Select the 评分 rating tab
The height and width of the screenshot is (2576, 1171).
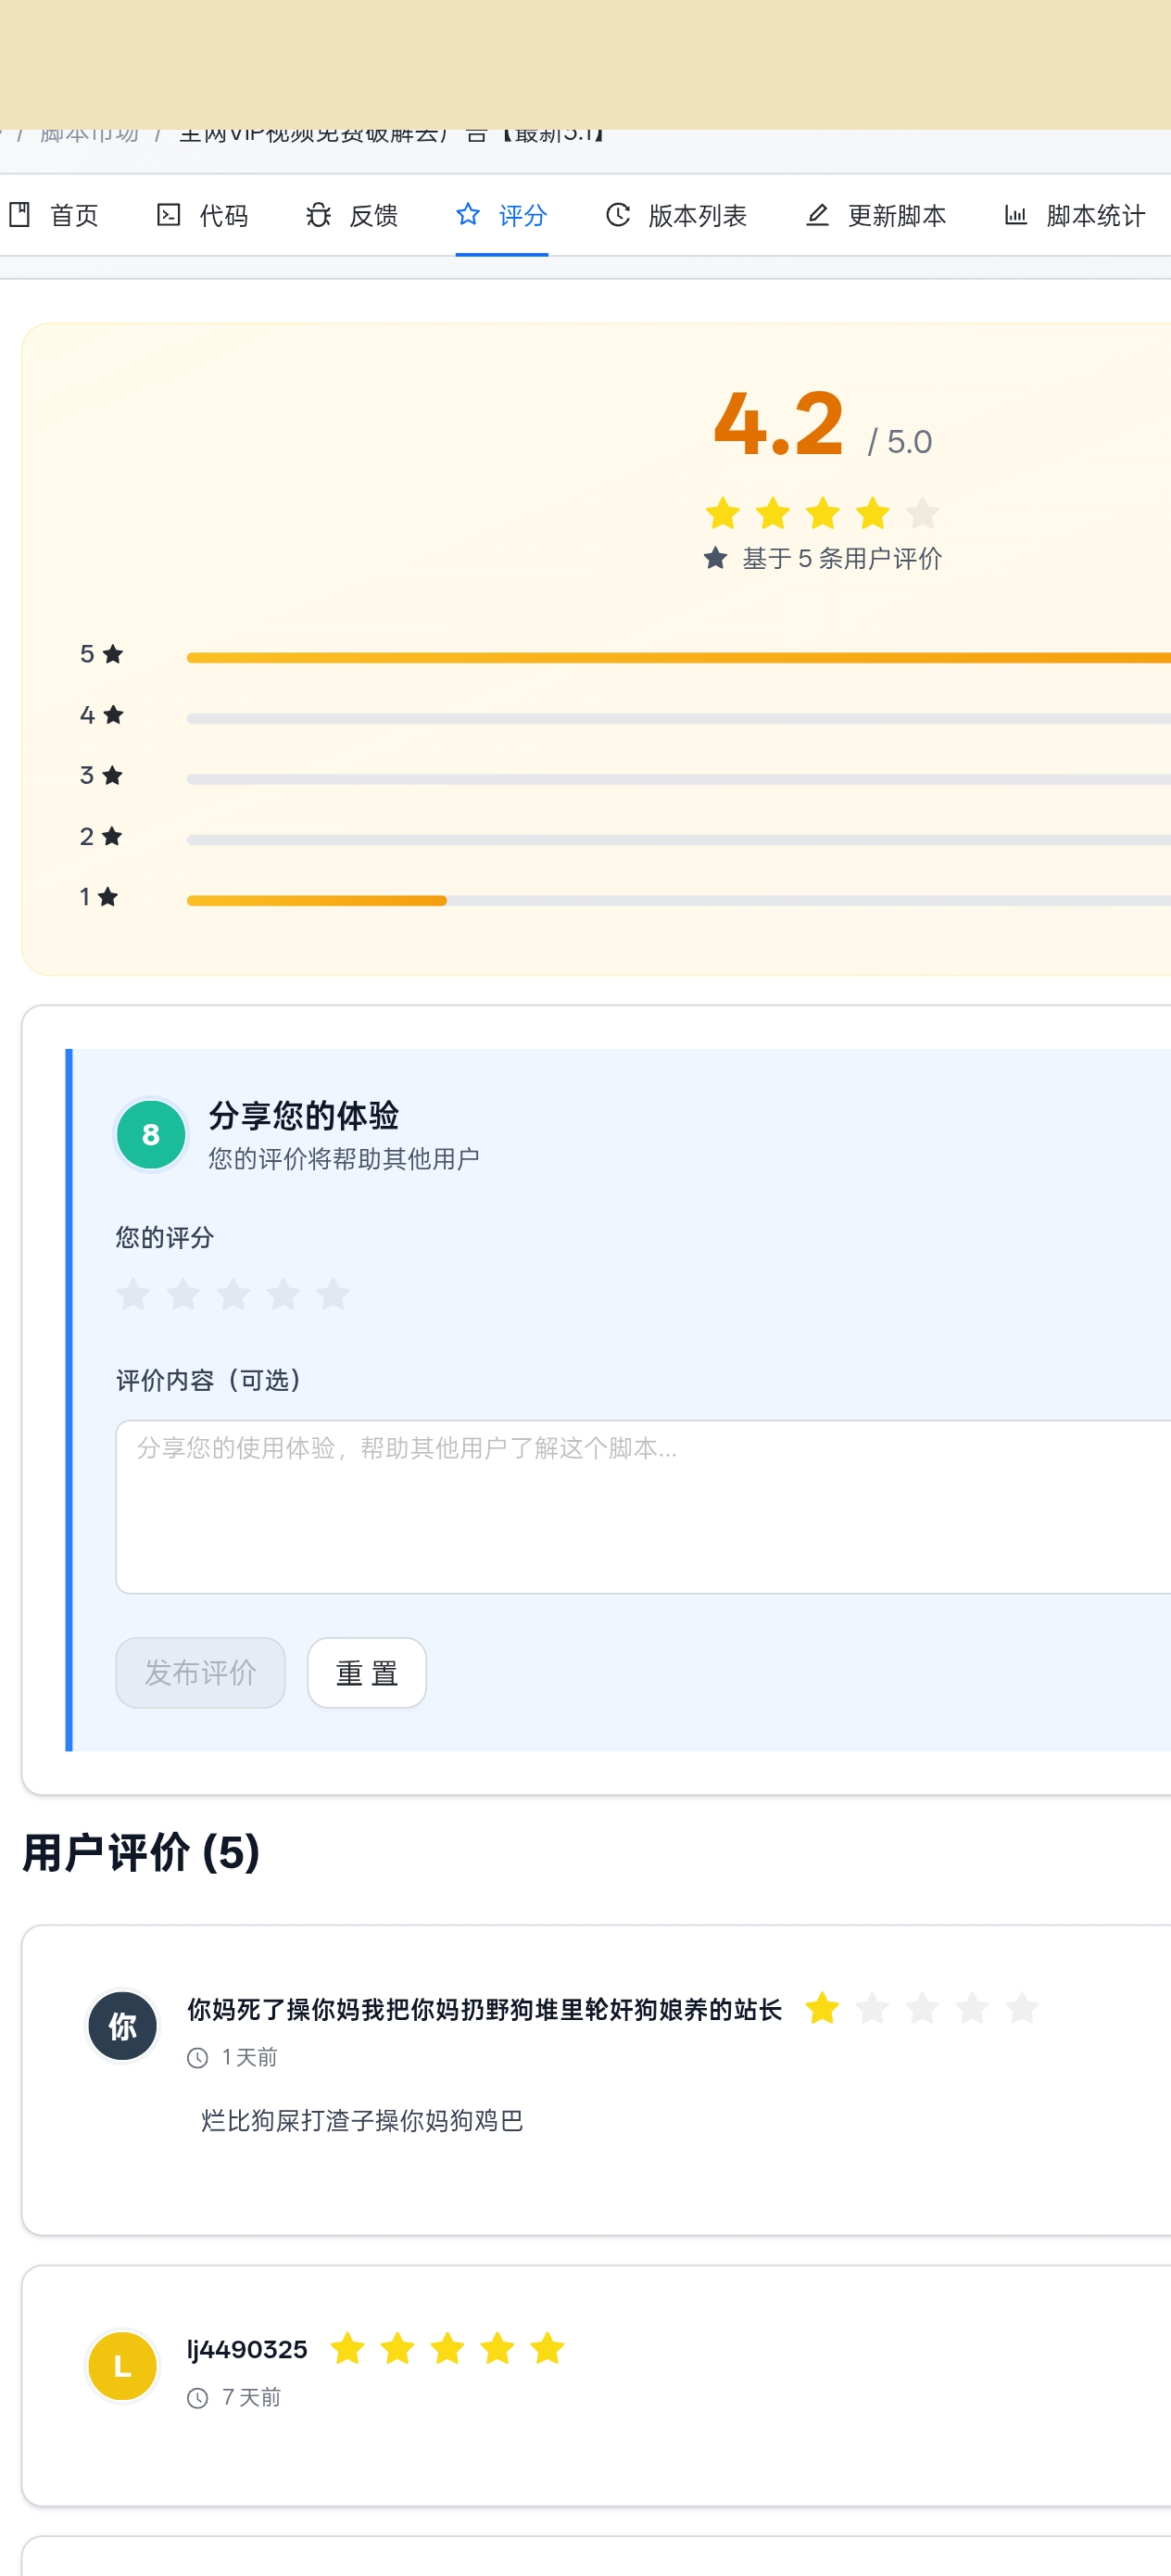[x=501, y=215]
